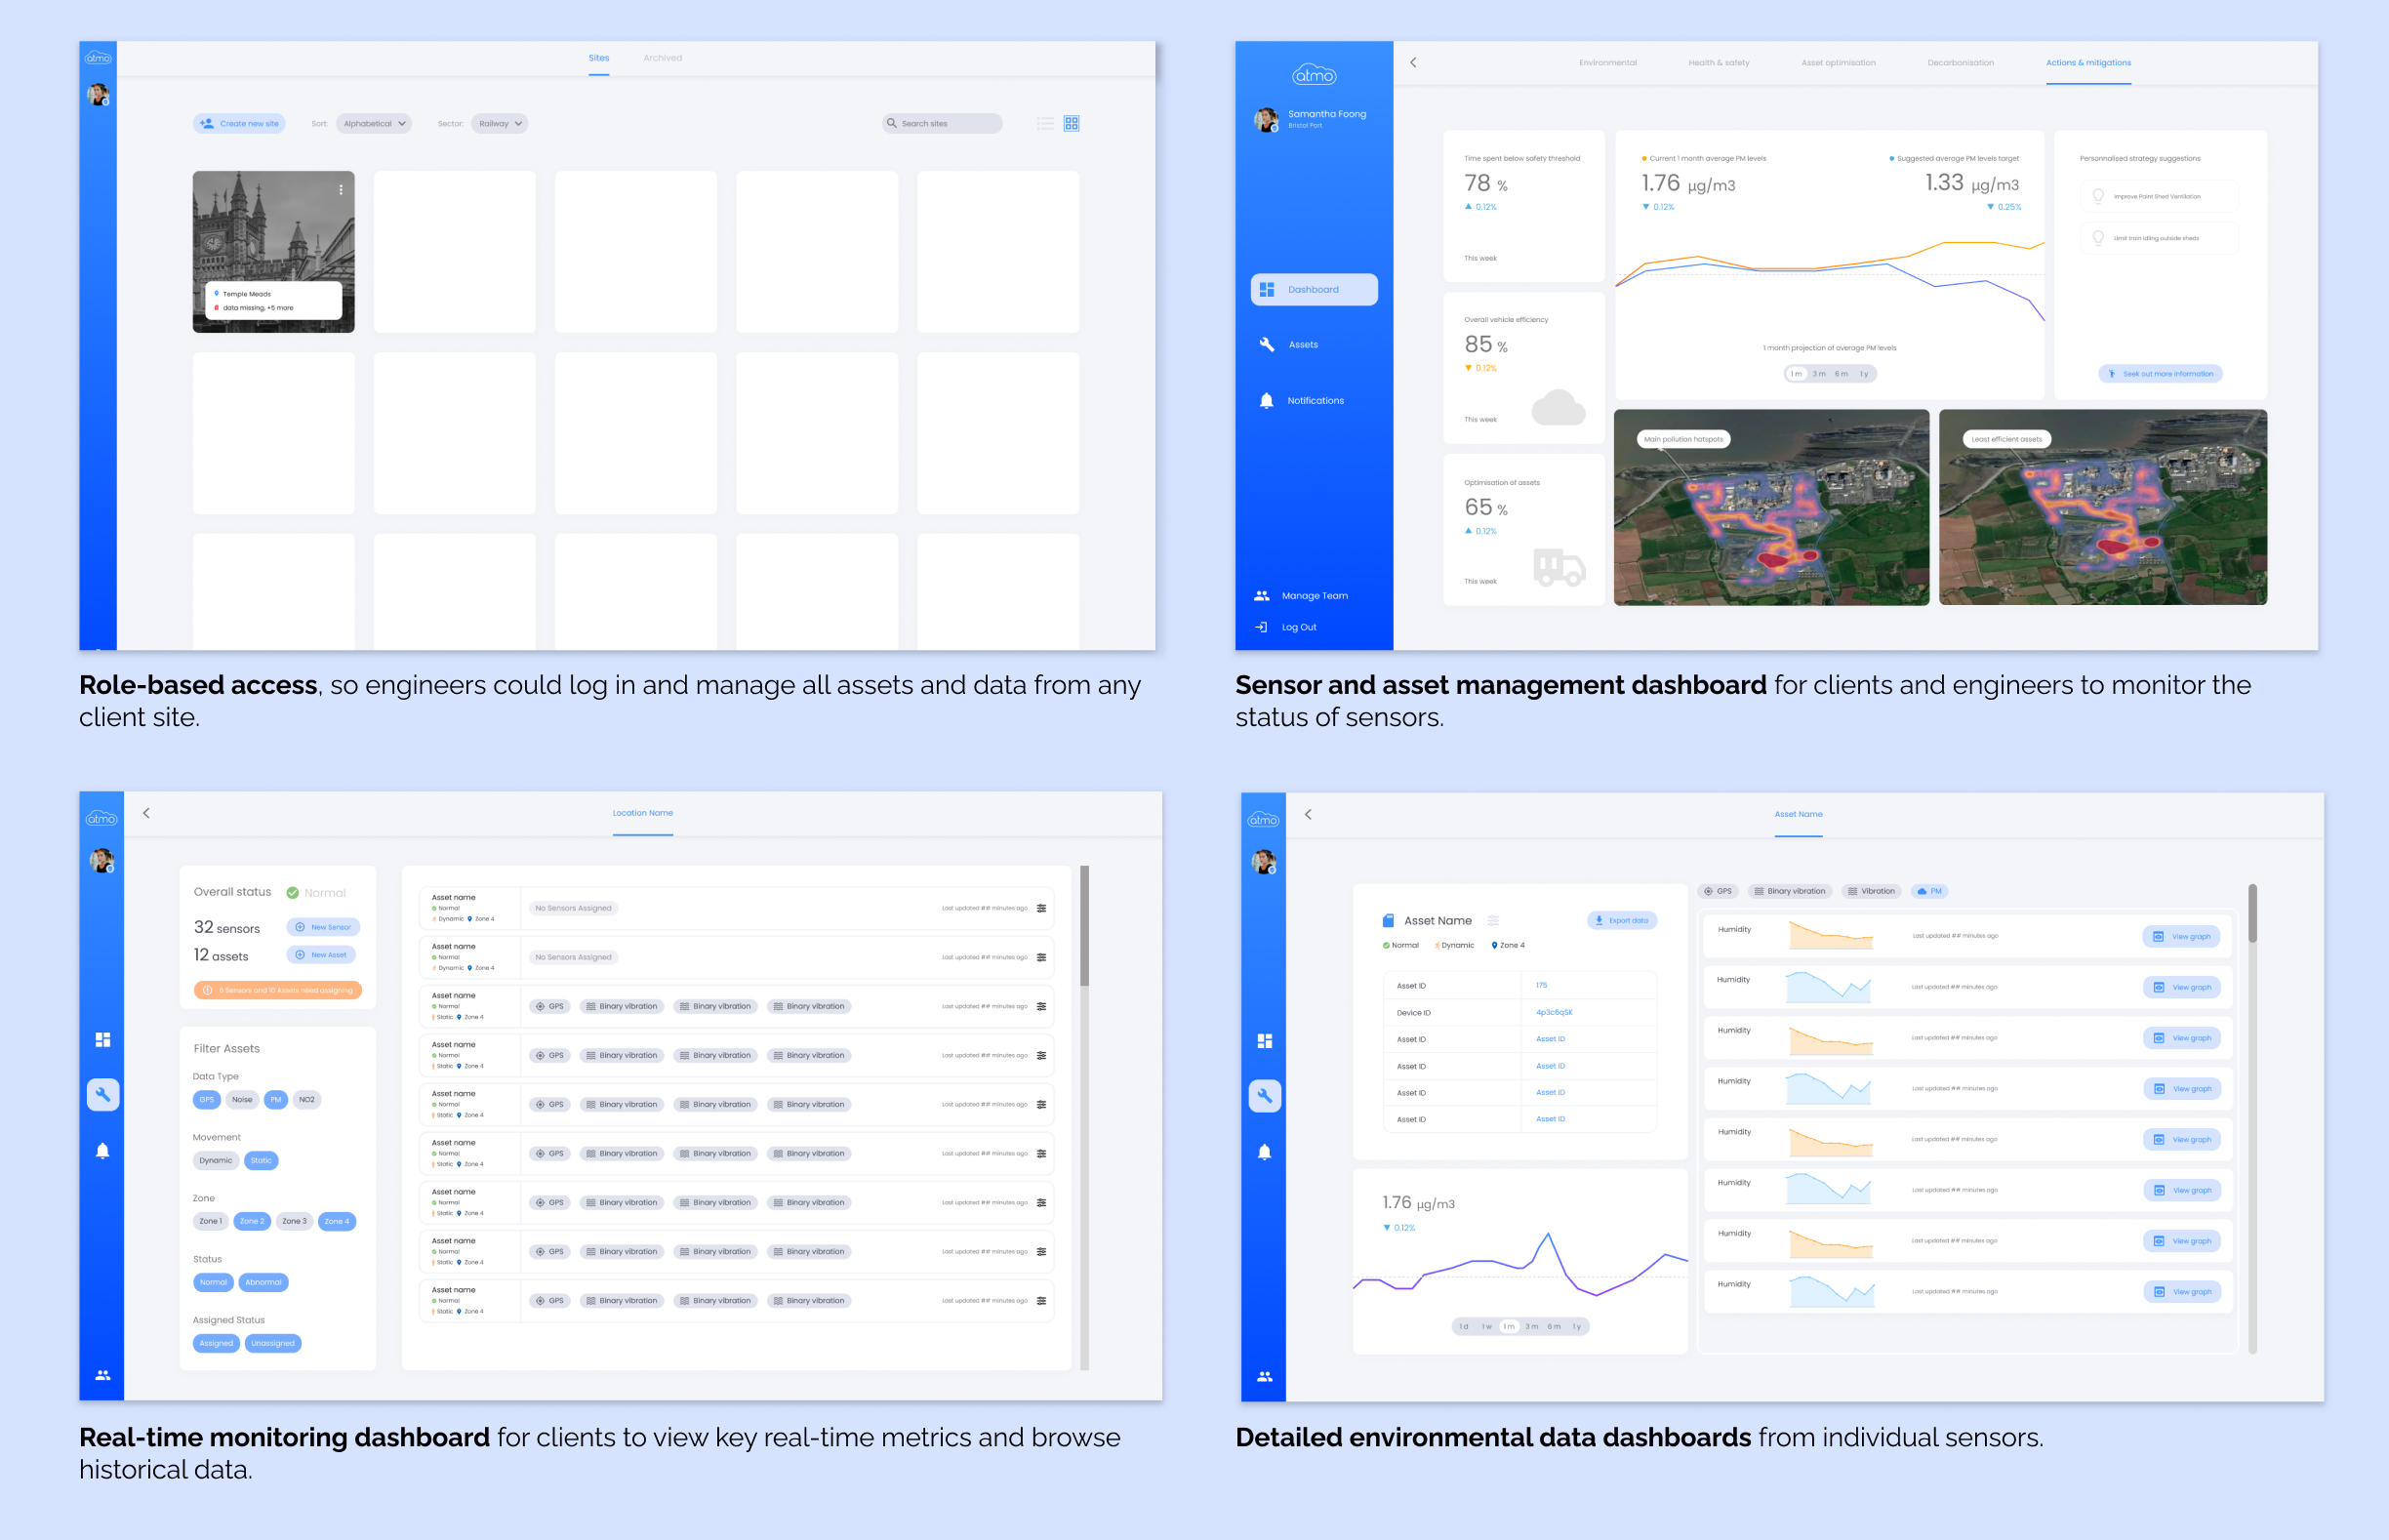
Task: Toggle the Noise data type filter
Action: [242, 1099]
